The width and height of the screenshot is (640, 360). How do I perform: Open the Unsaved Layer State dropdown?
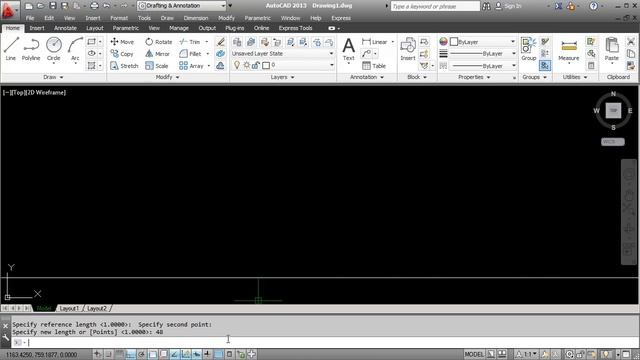282,53
